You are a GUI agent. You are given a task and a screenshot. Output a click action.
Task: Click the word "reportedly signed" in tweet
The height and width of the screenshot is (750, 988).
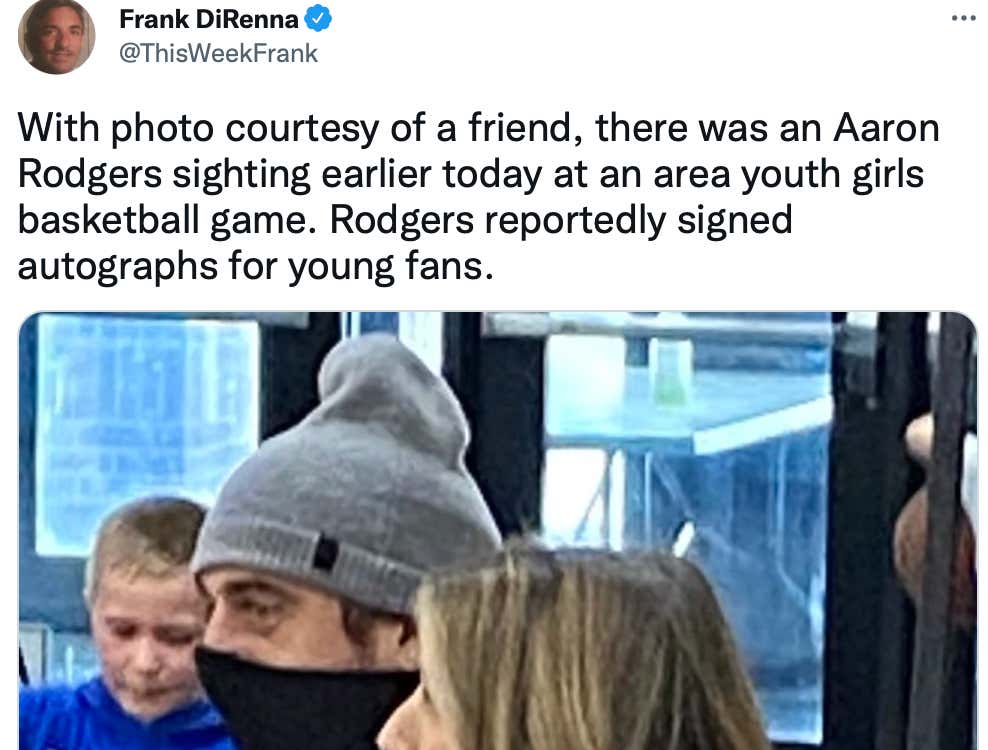coord(638,221)
